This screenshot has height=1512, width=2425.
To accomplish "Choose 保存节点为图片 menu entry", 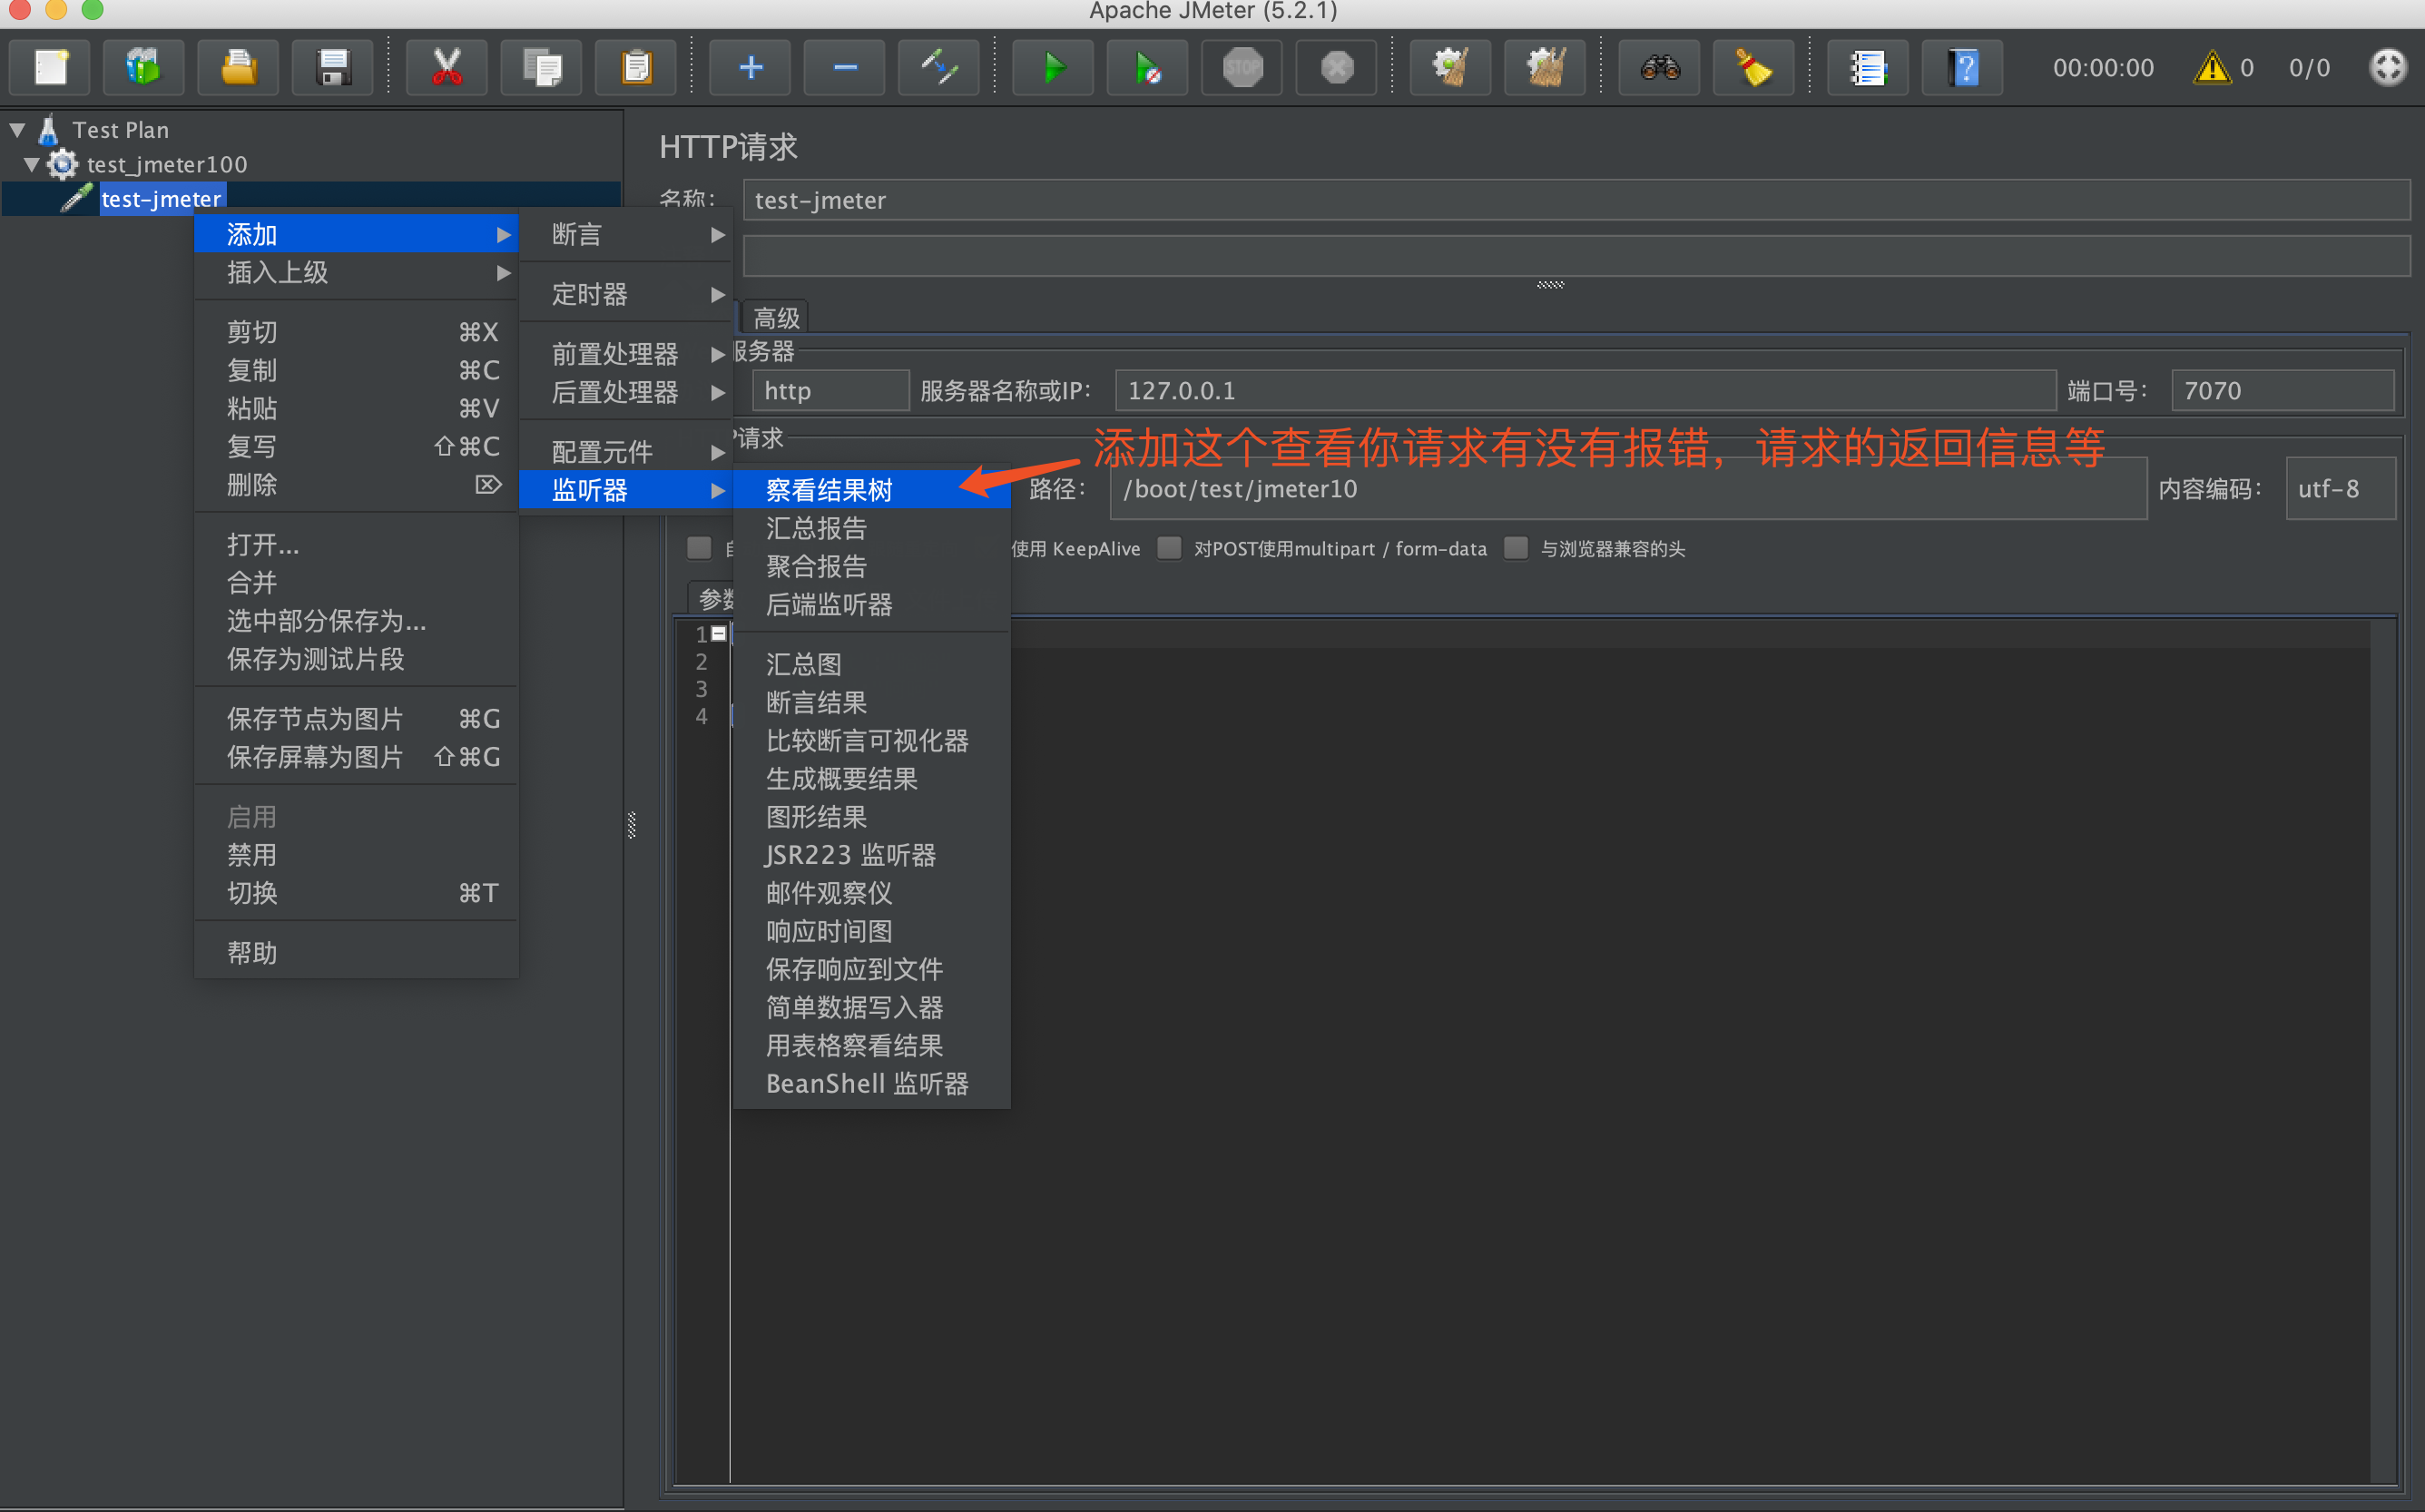I will (357, 719).
